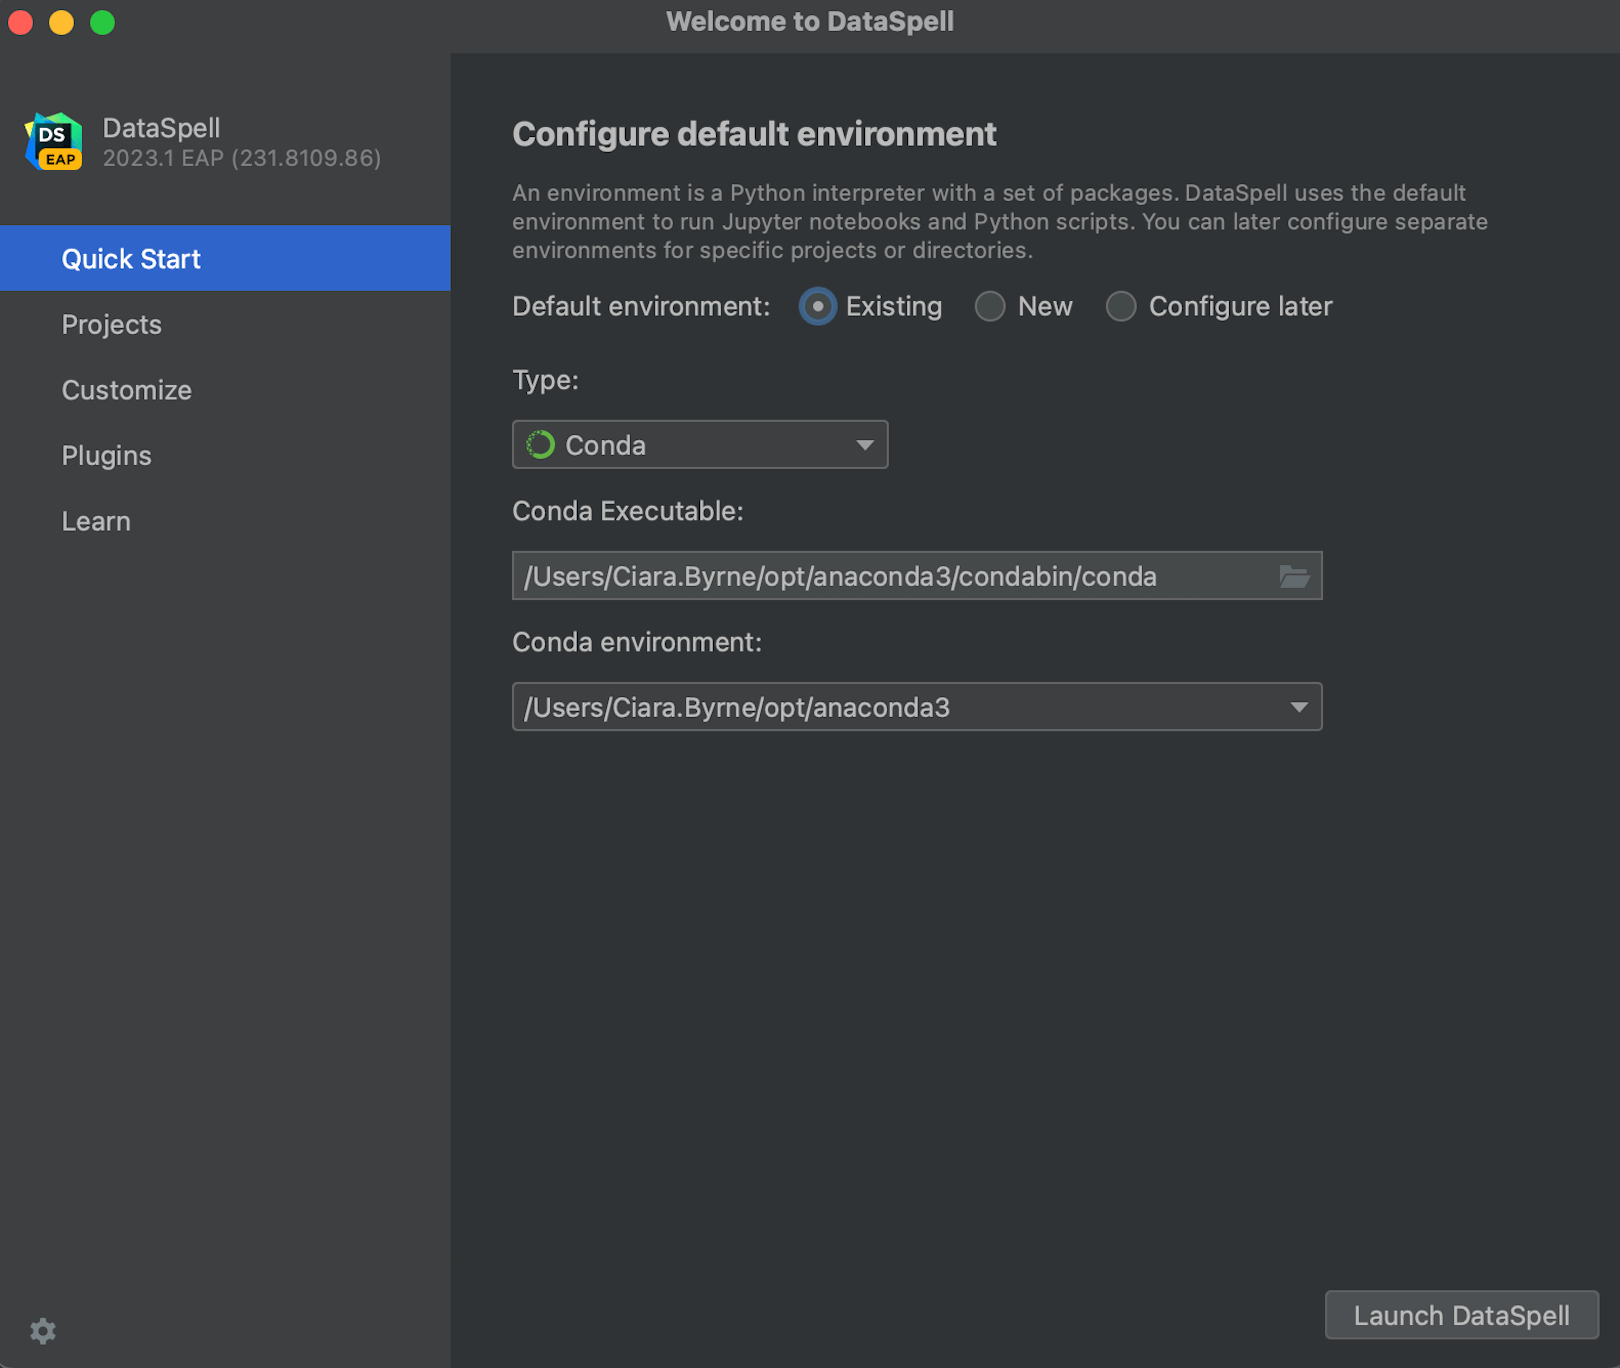Screen dimensions: 1620x1368
Task: Click into the Conda Executable path field
Action: pos(890,577)
